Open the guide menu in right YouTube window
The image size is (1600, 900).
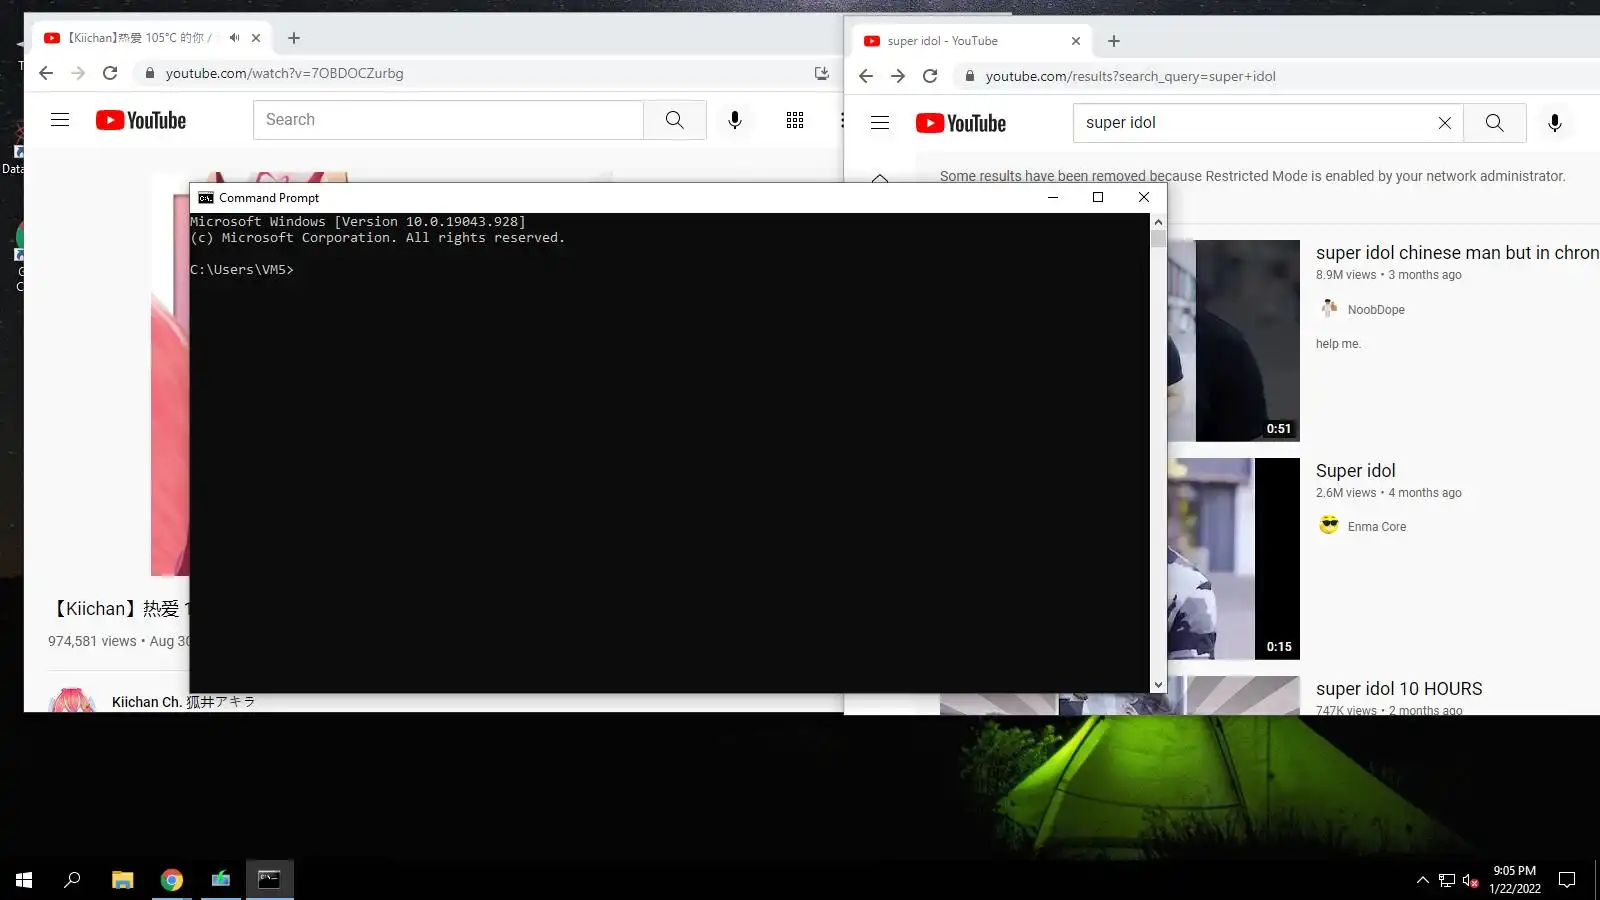pyautogui.click(x=880, y=123)
